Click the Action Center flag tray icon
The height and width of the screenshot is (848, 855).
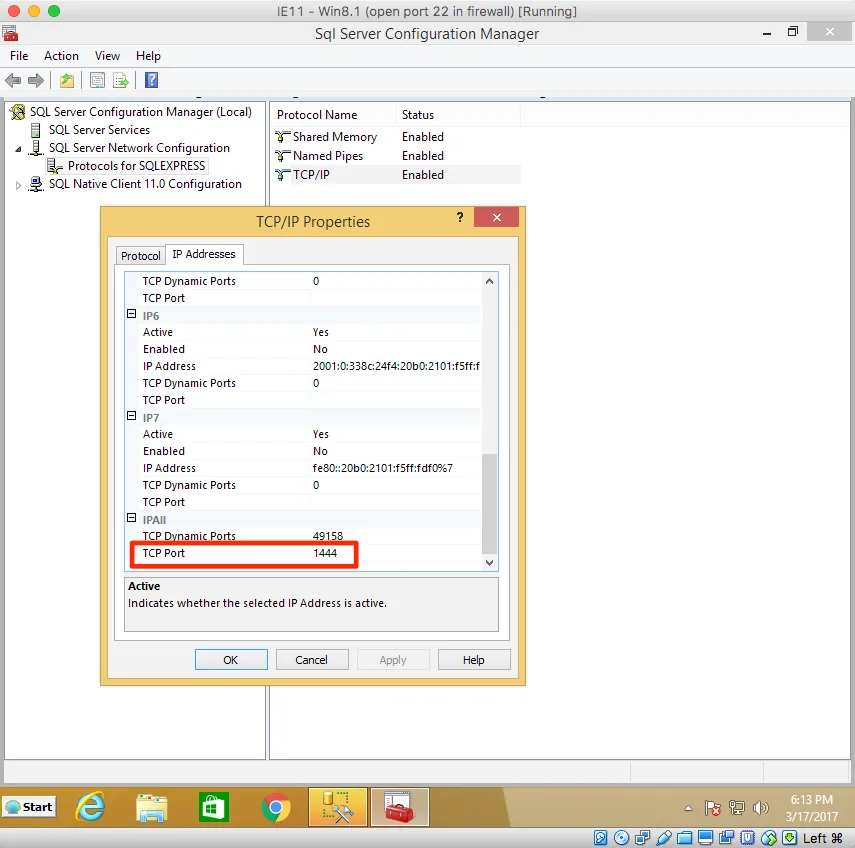[x=712, y=808]
